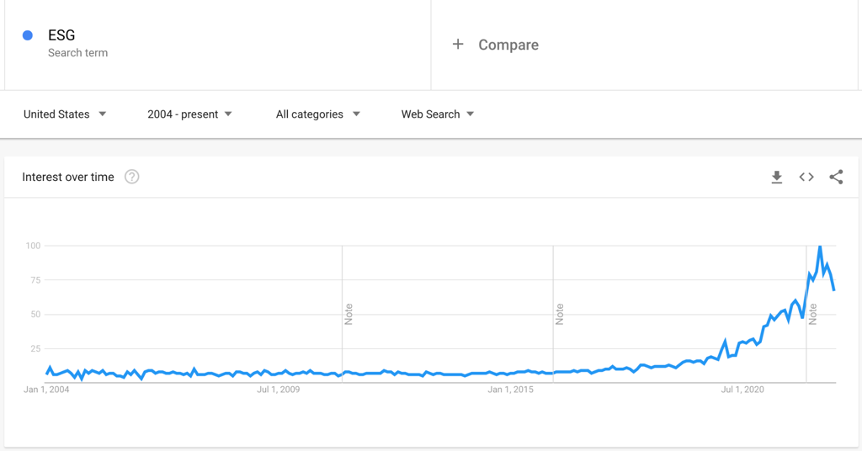Click the chart note near 2010
Image resolution: width=862 pixels, height=452 pixels.
349,313
